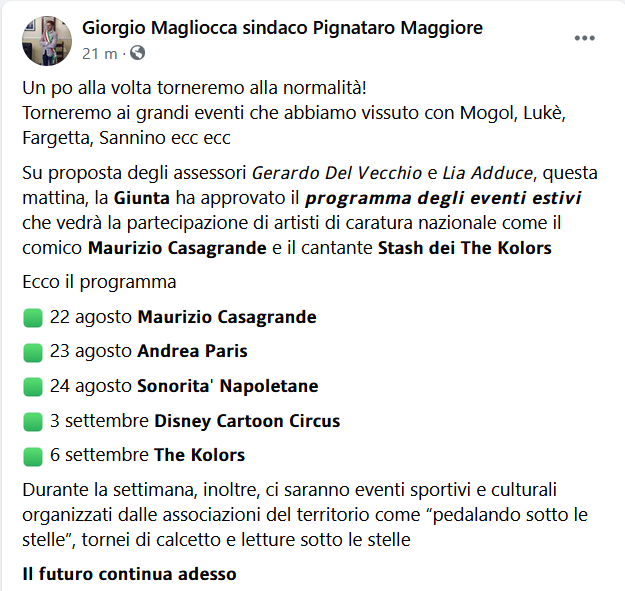Click the Disney Cartoon Circus event name

(x=247, y=421)
